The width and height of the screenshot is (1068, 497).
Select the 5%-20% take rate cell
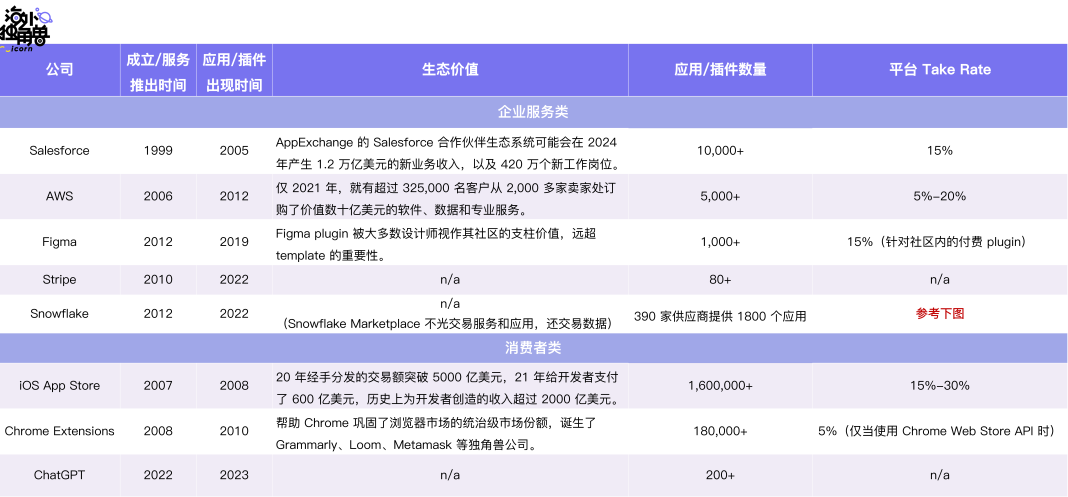click(939, 196)
